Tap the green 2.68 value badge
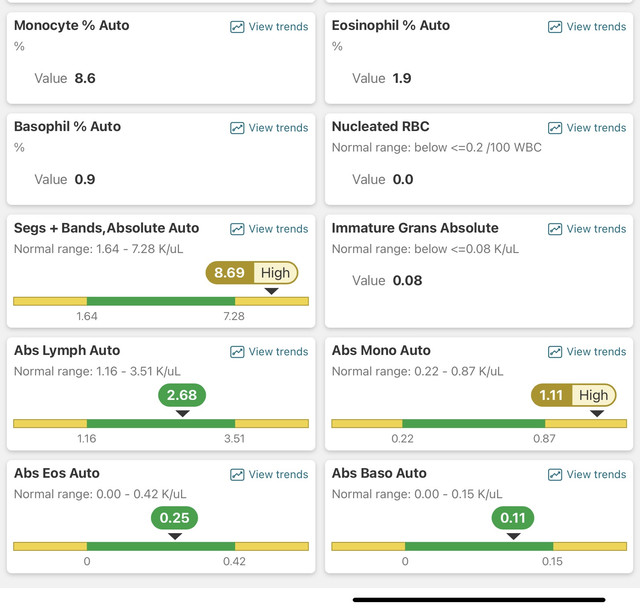The image size is (640, 608). point(182,395)
